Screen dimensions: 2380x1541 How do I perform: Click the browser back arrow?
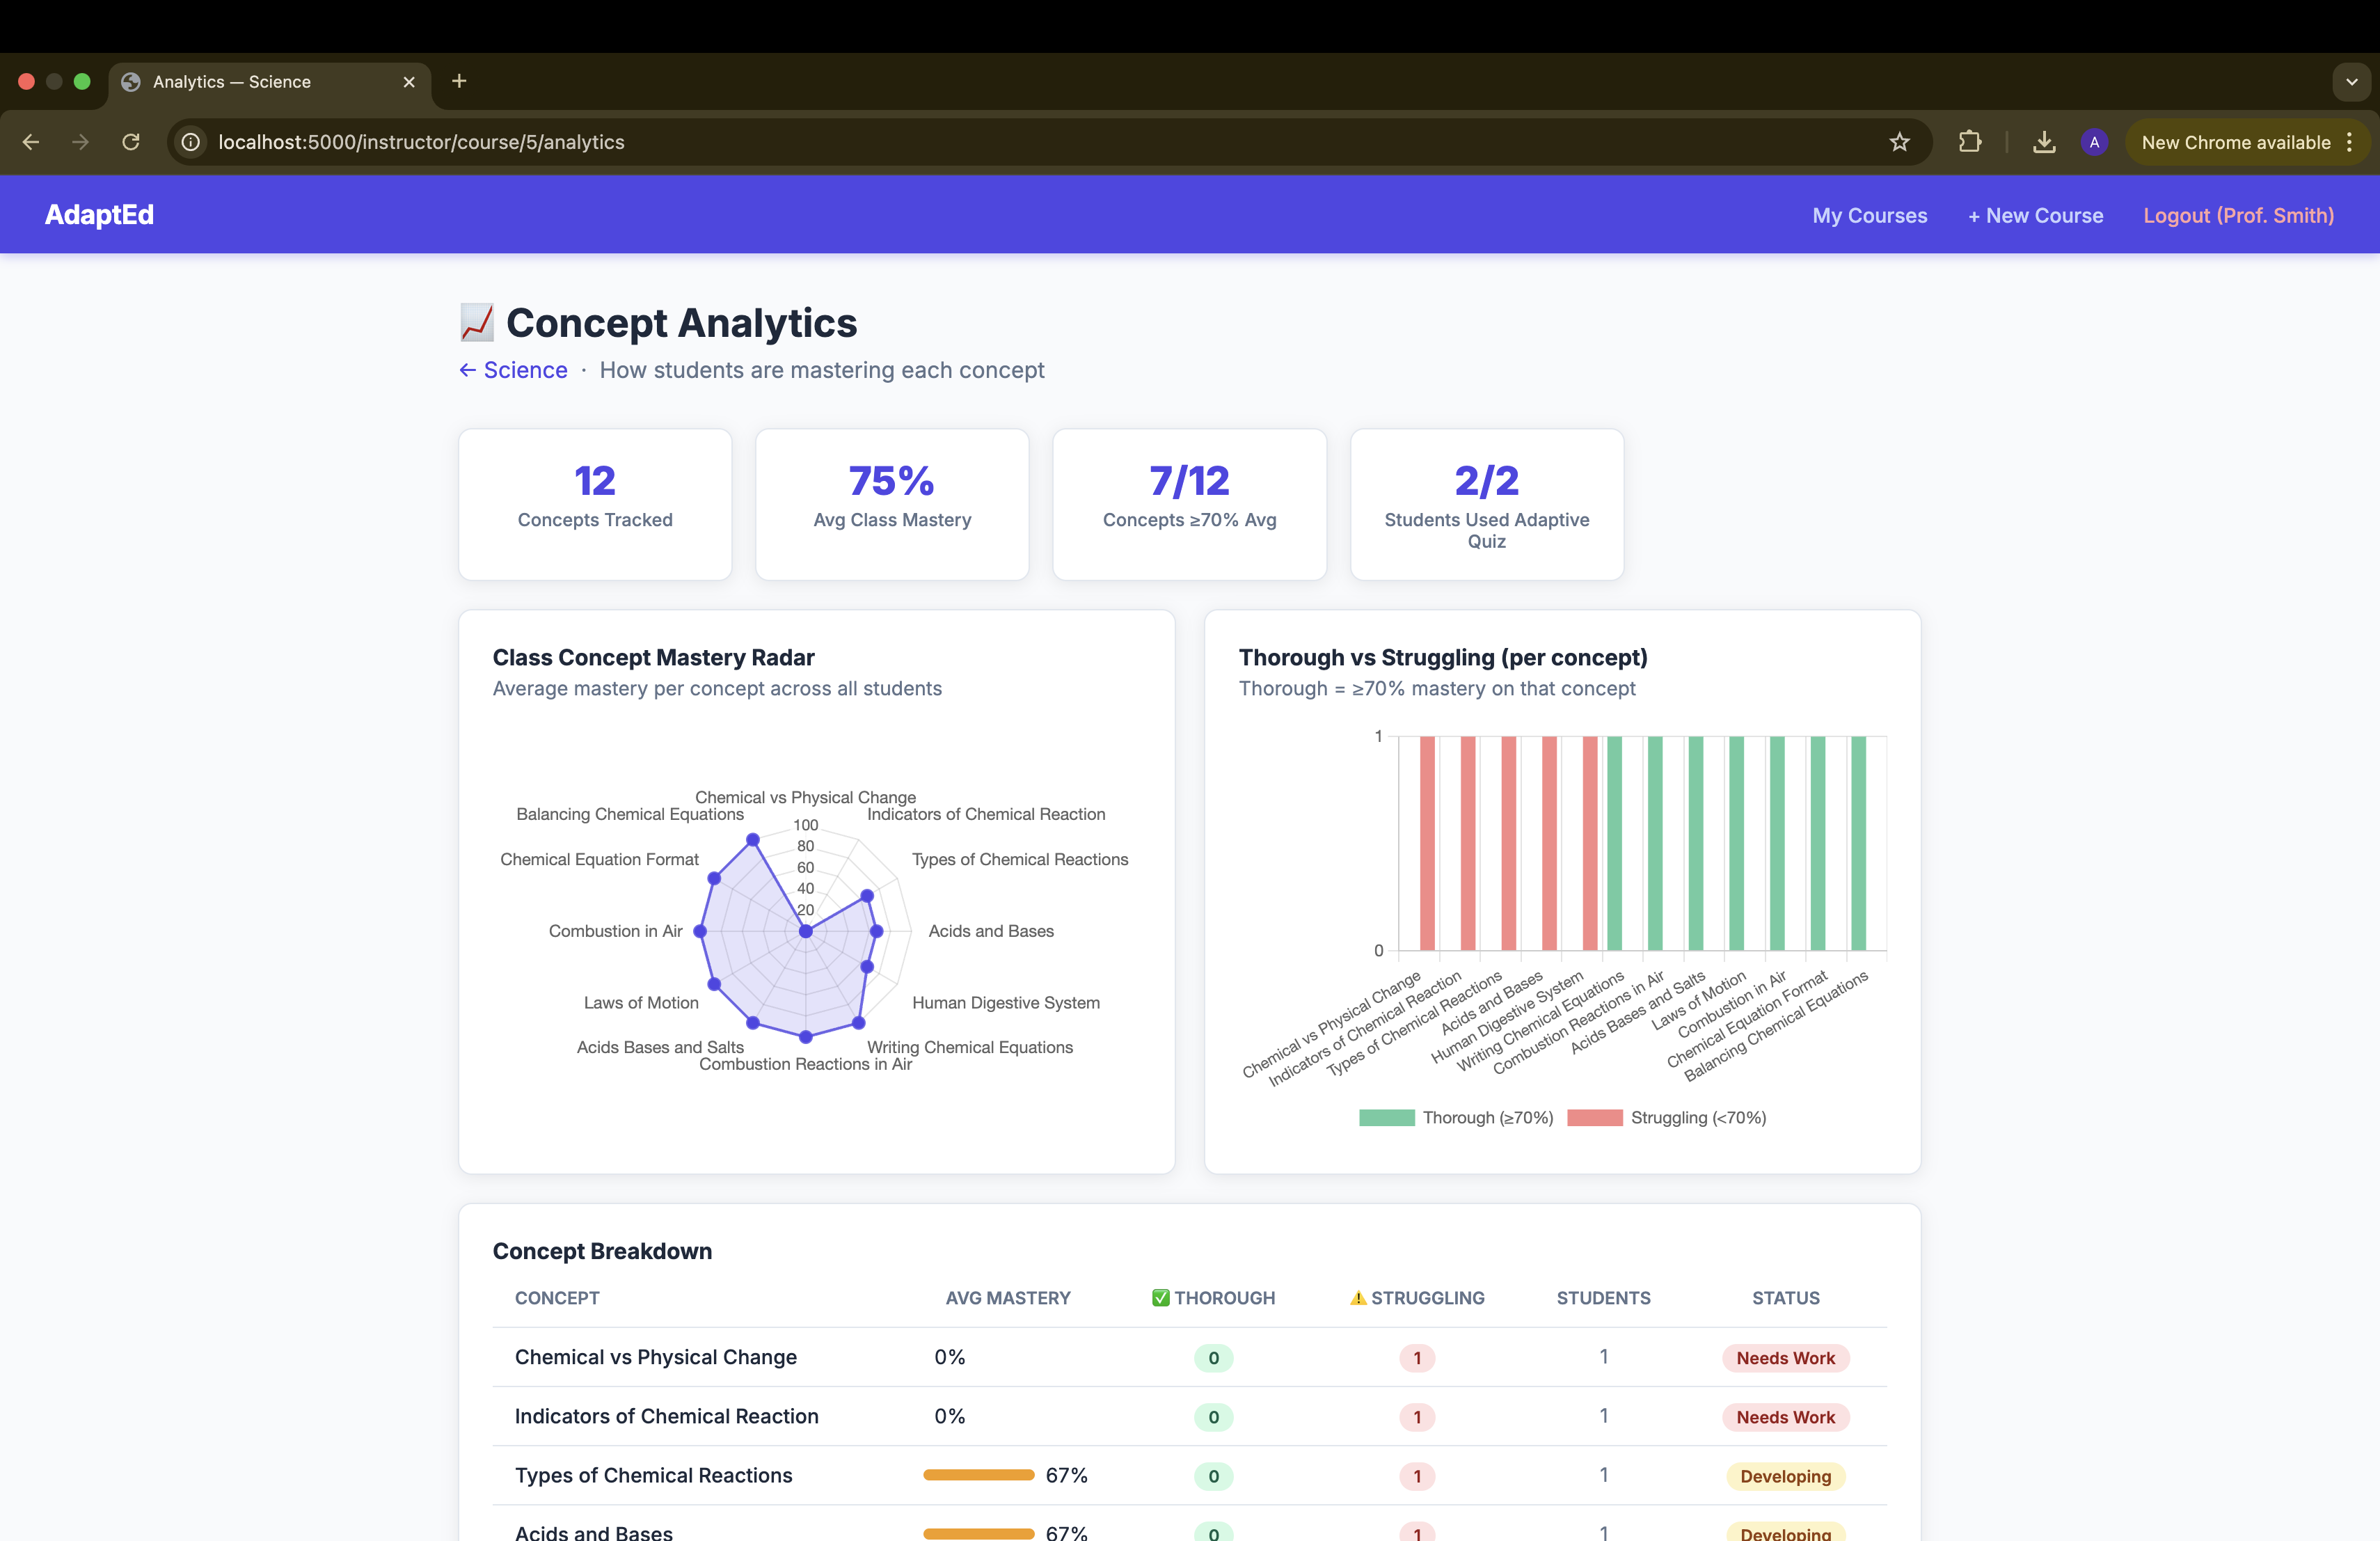pyautogui.click(x=31, y=142)
